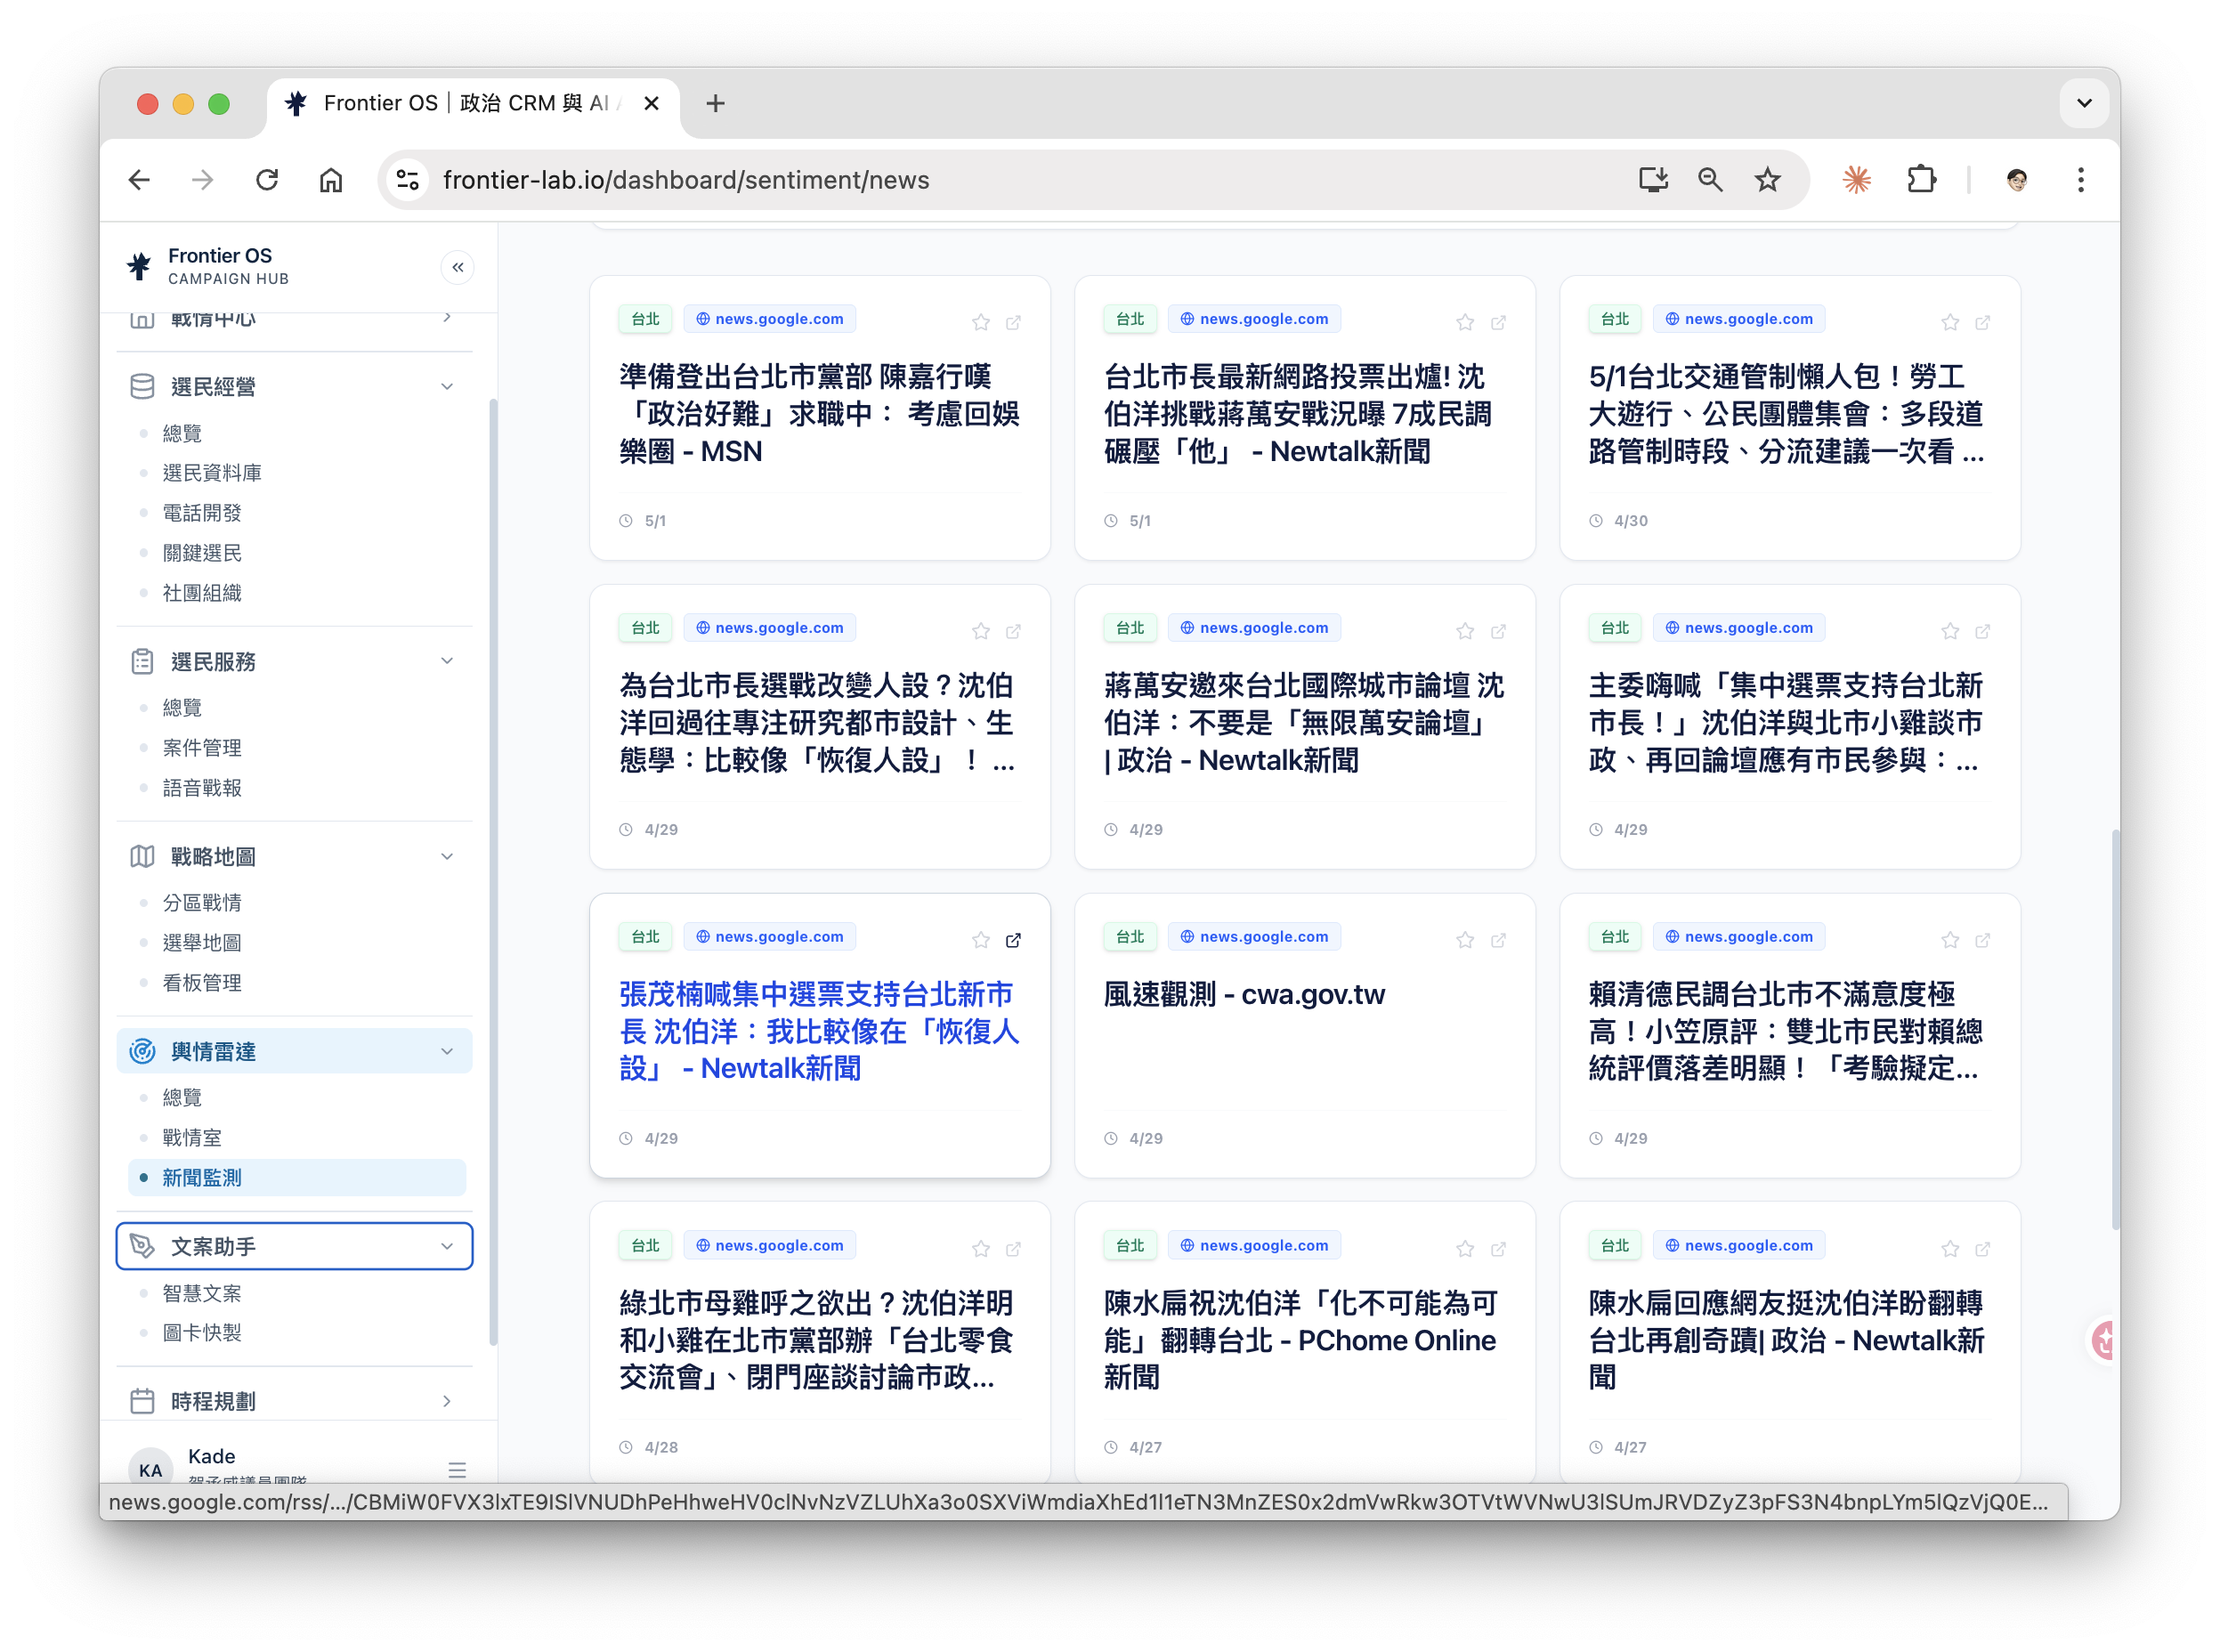The image size is (2220, 1652).
Task: Expand the 時程規劃 section
Action: (x=447, y=1402)
